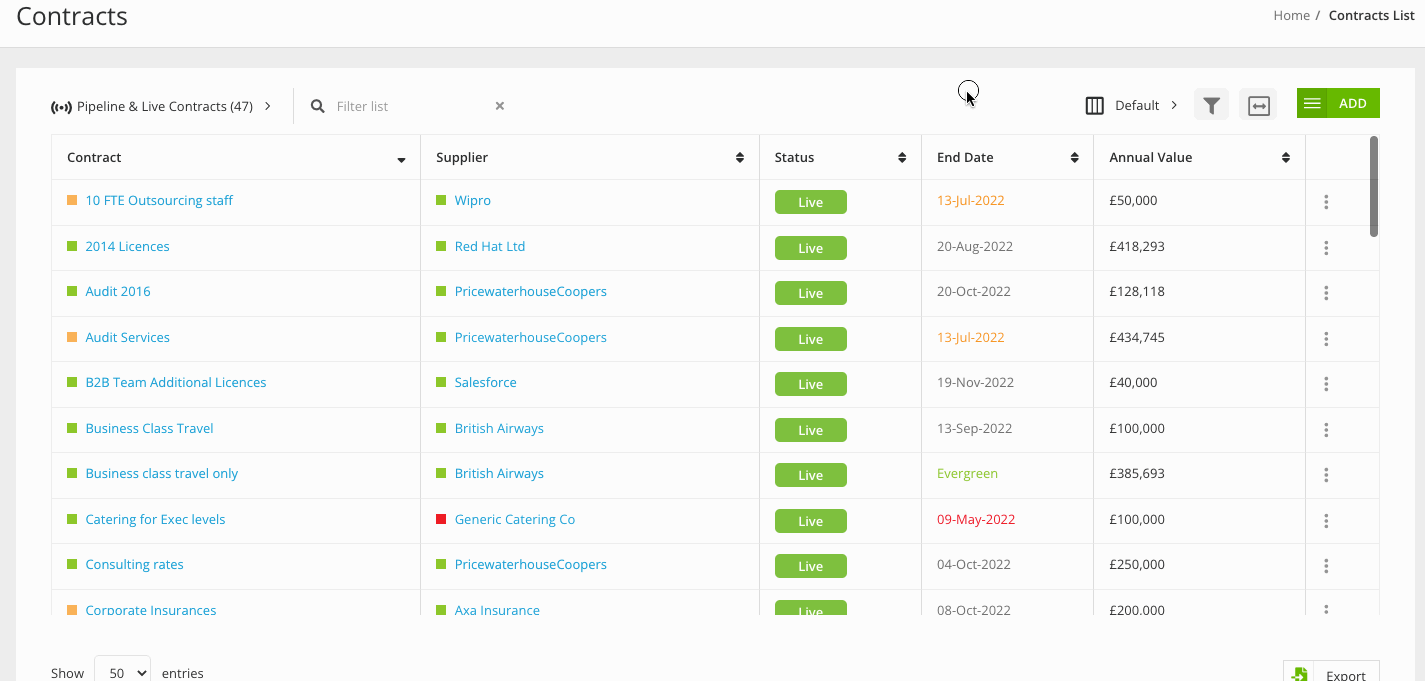Click inside the Filter list field
This screenshot has height=681, width=1425.
click(410, 106)
